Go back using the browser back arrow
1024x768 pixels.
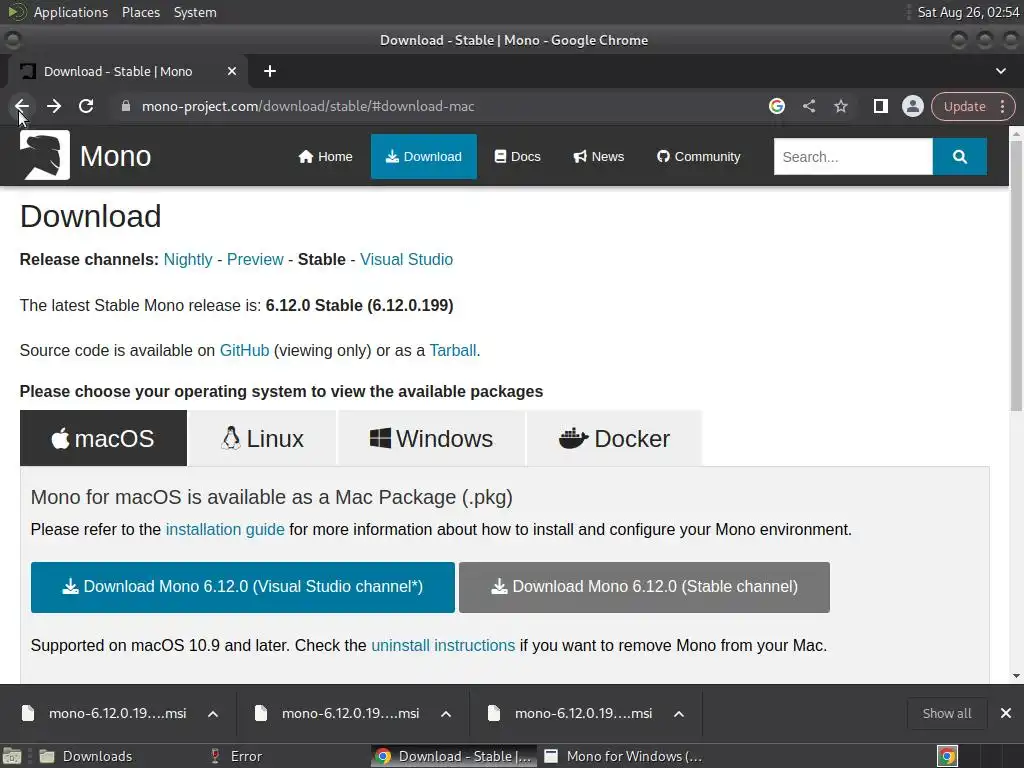[22, 106]
